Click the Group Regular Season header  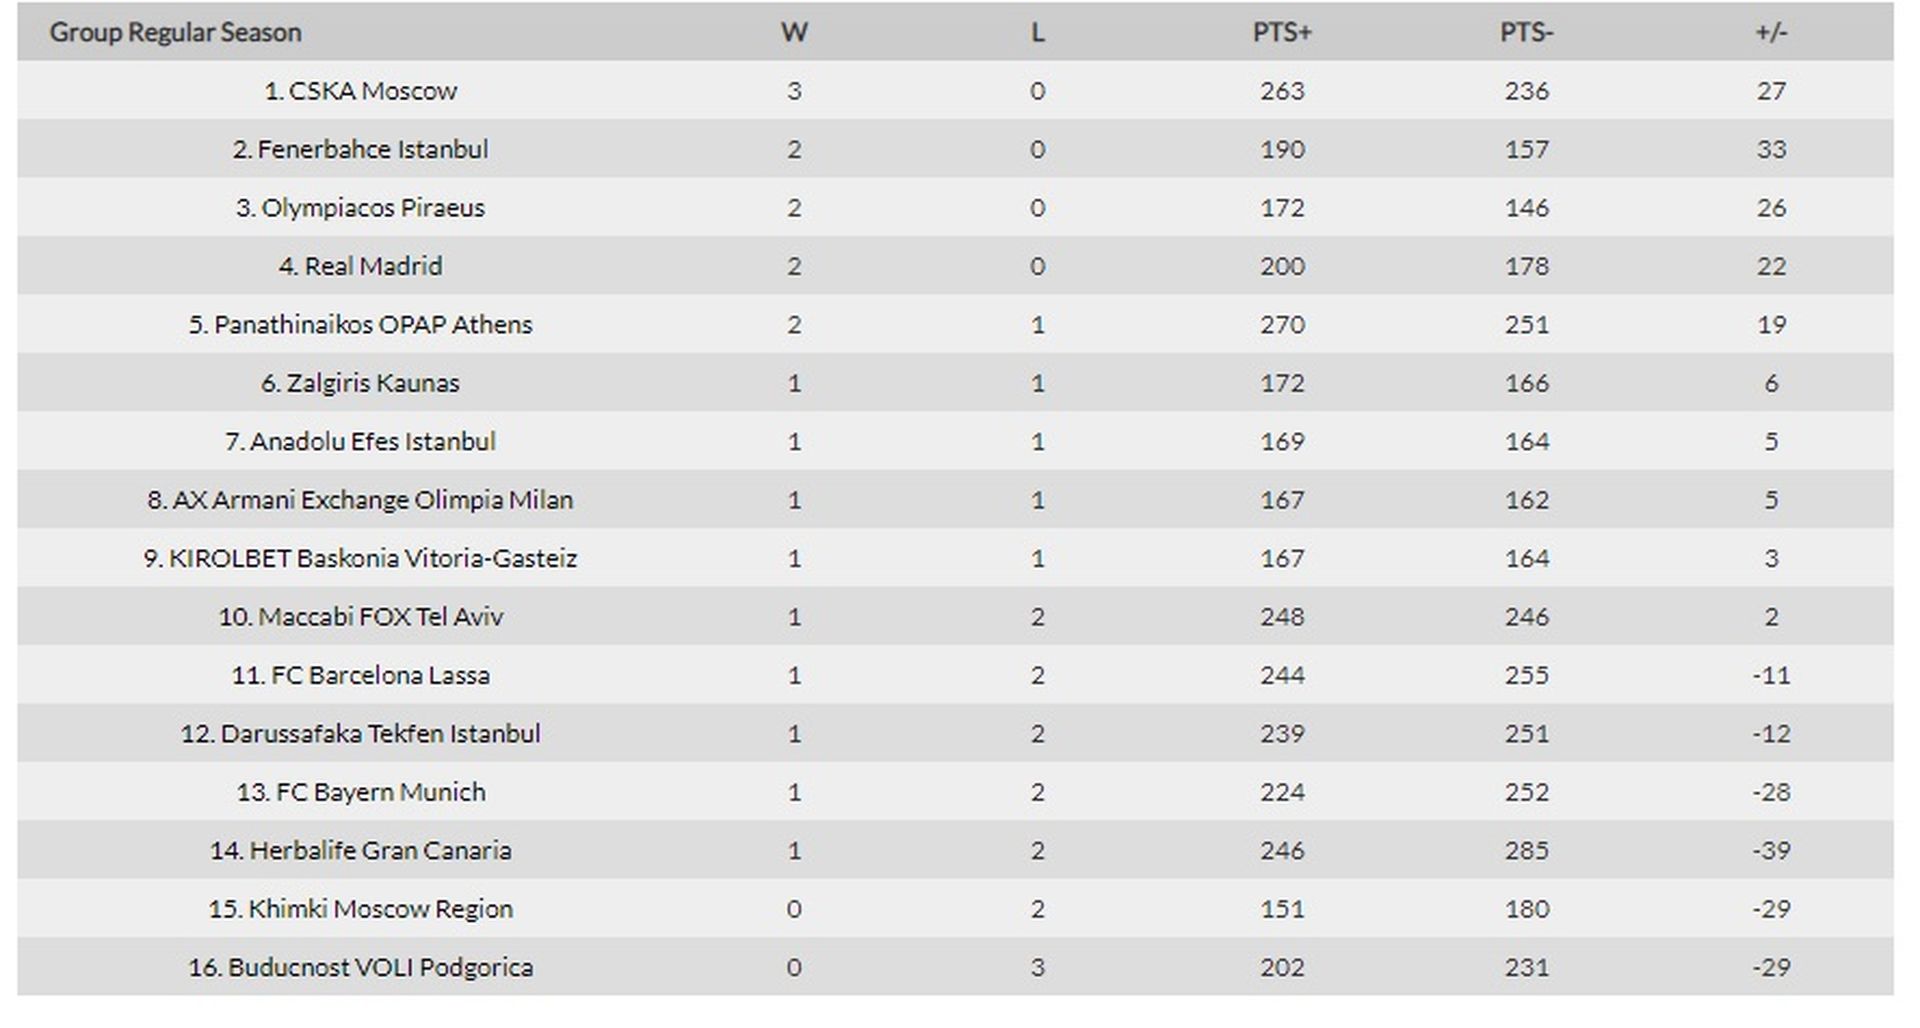coord(175,32)
